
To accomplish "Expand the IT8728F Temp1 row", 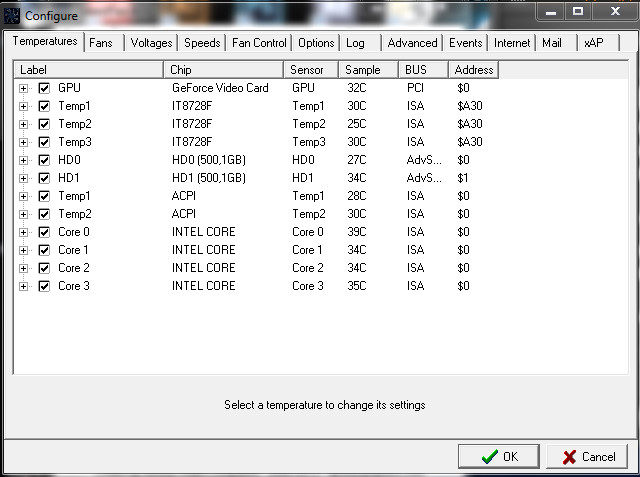I will click(x=23, y=106).
